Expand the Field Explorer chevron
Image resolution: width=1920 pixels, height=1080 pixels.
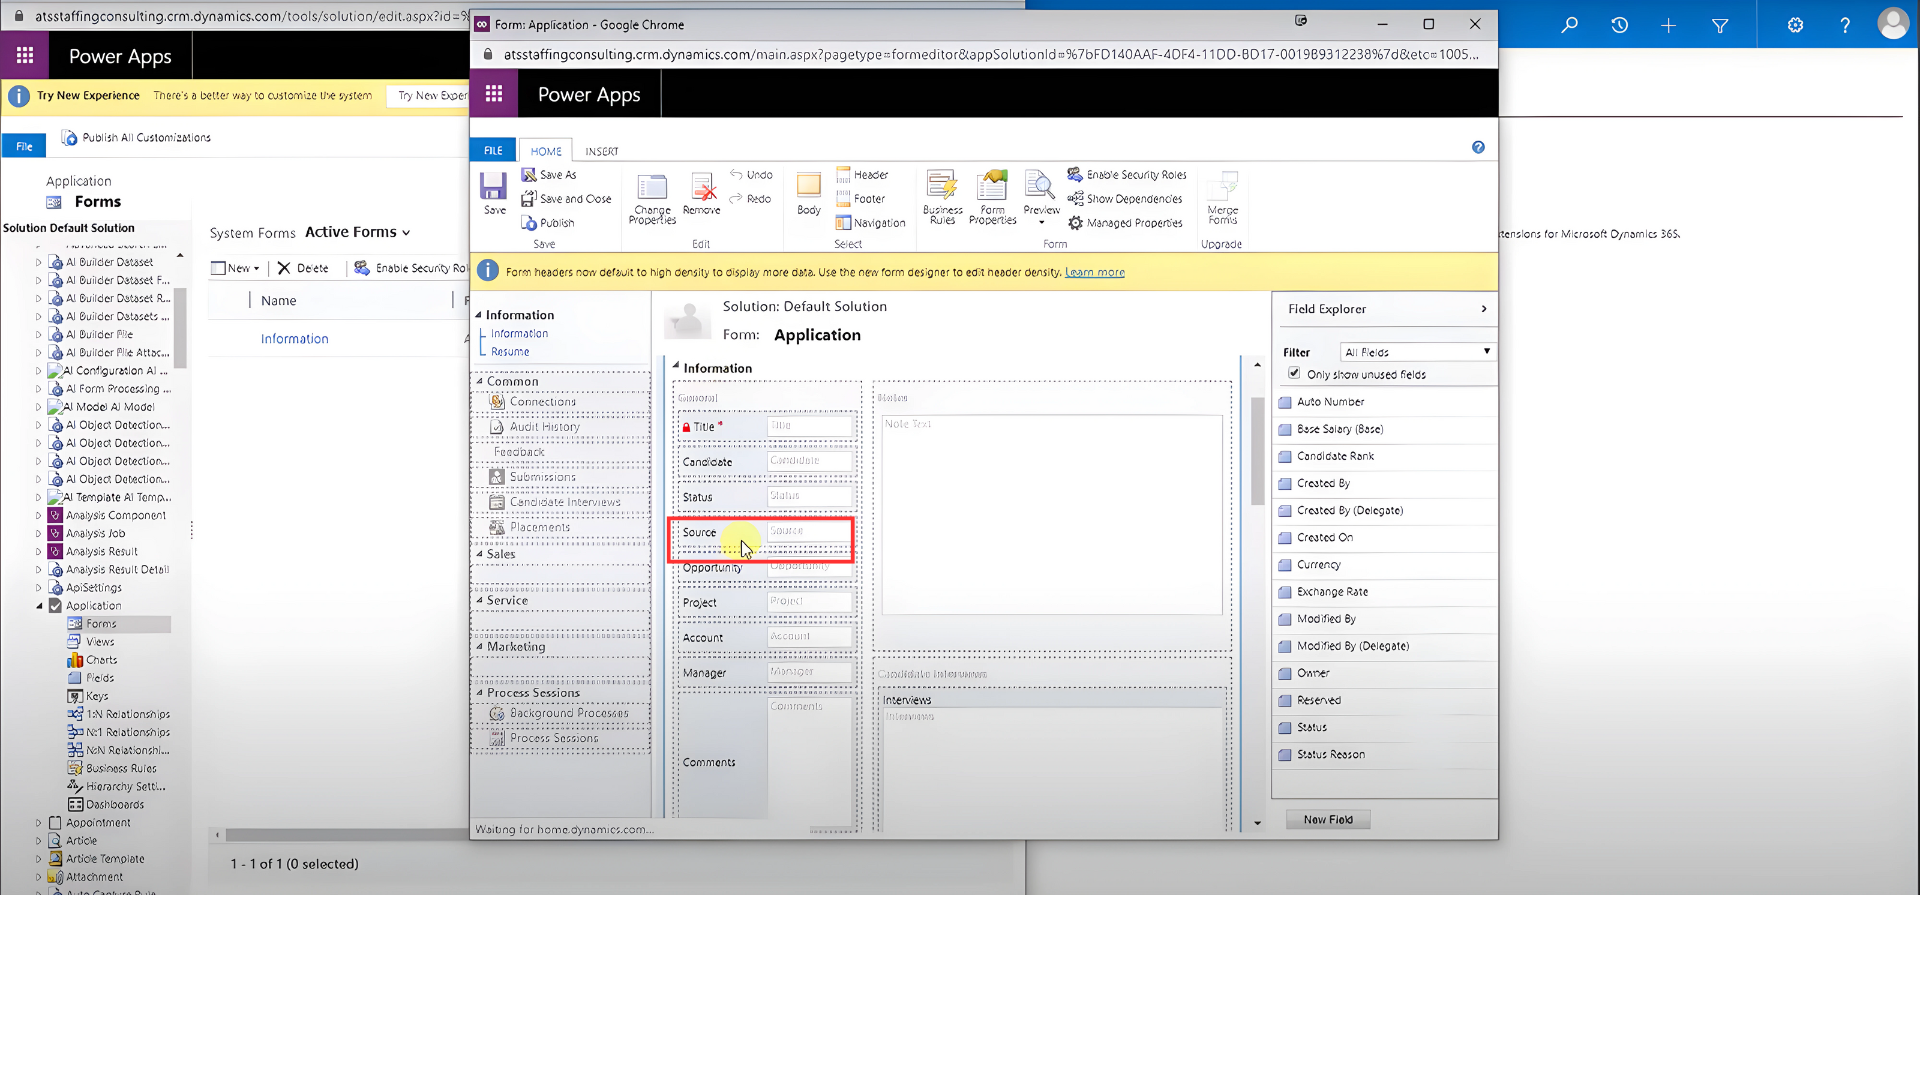pyautogui.click(x=1483, y=309)
